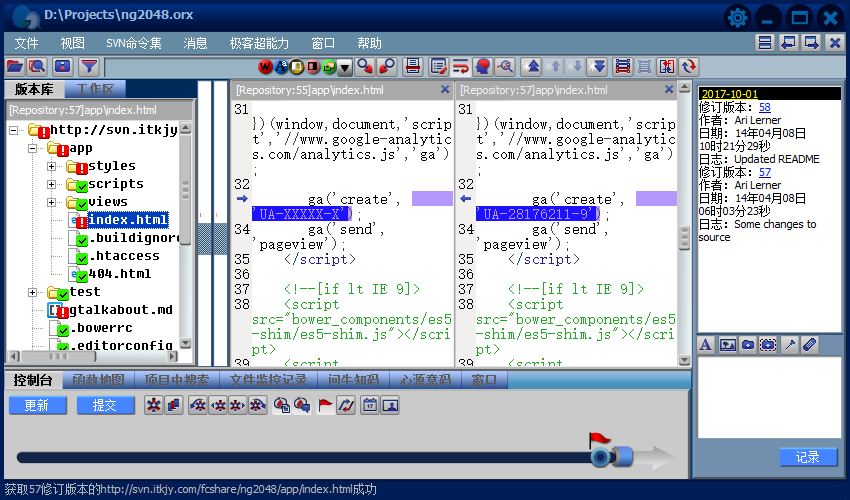Click the 记录 button
Viewport: 850px width, 500px height.
[808, 457]
